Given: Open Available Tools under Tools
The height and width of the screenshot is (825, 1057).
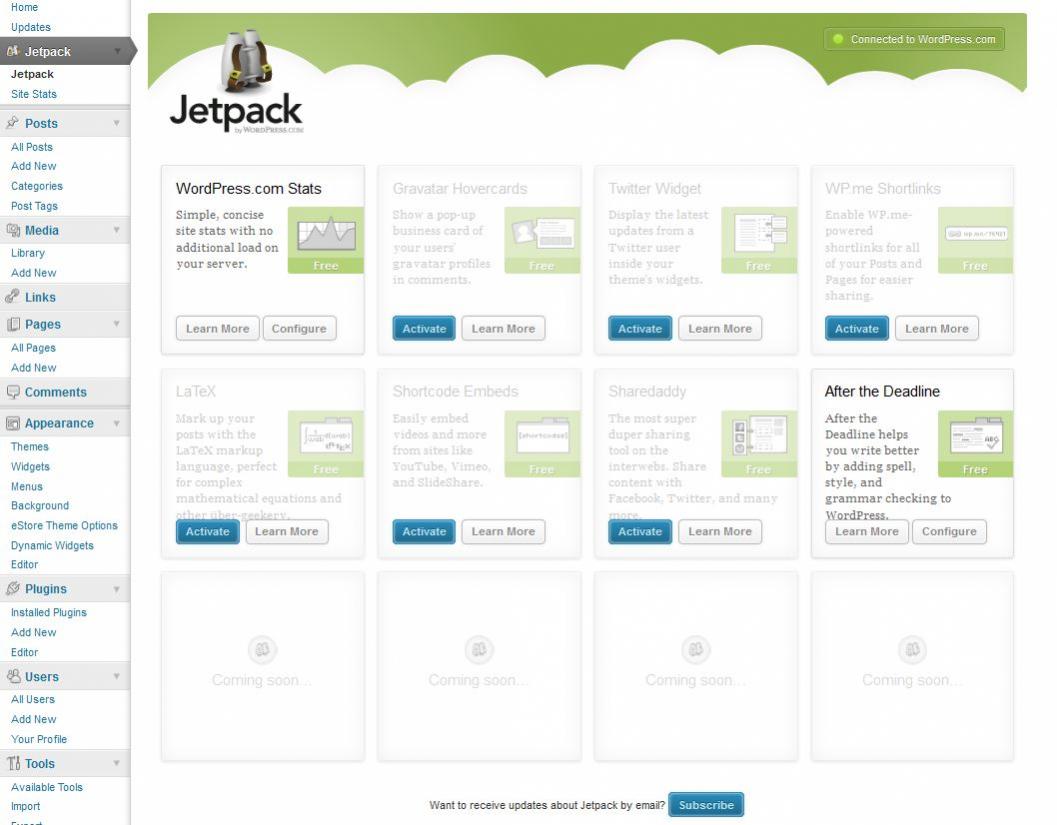Looking at the screenshot, I should 47,787.
